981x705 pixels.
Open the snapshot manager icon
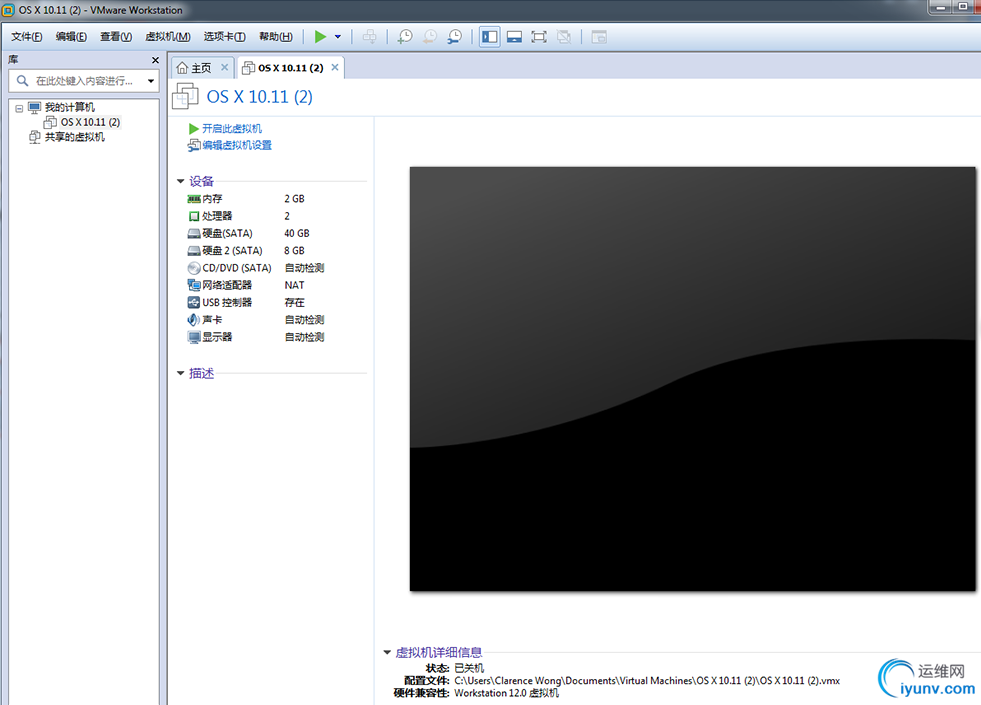(x=454, y=36)
